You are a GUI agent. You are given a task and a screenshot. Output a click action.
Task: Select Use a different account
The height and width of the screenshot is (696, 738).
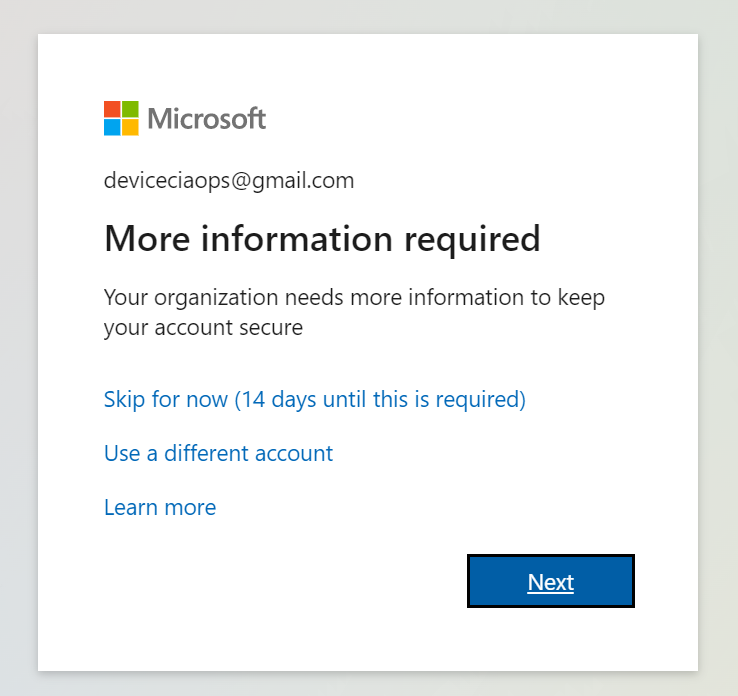(218, 454)
